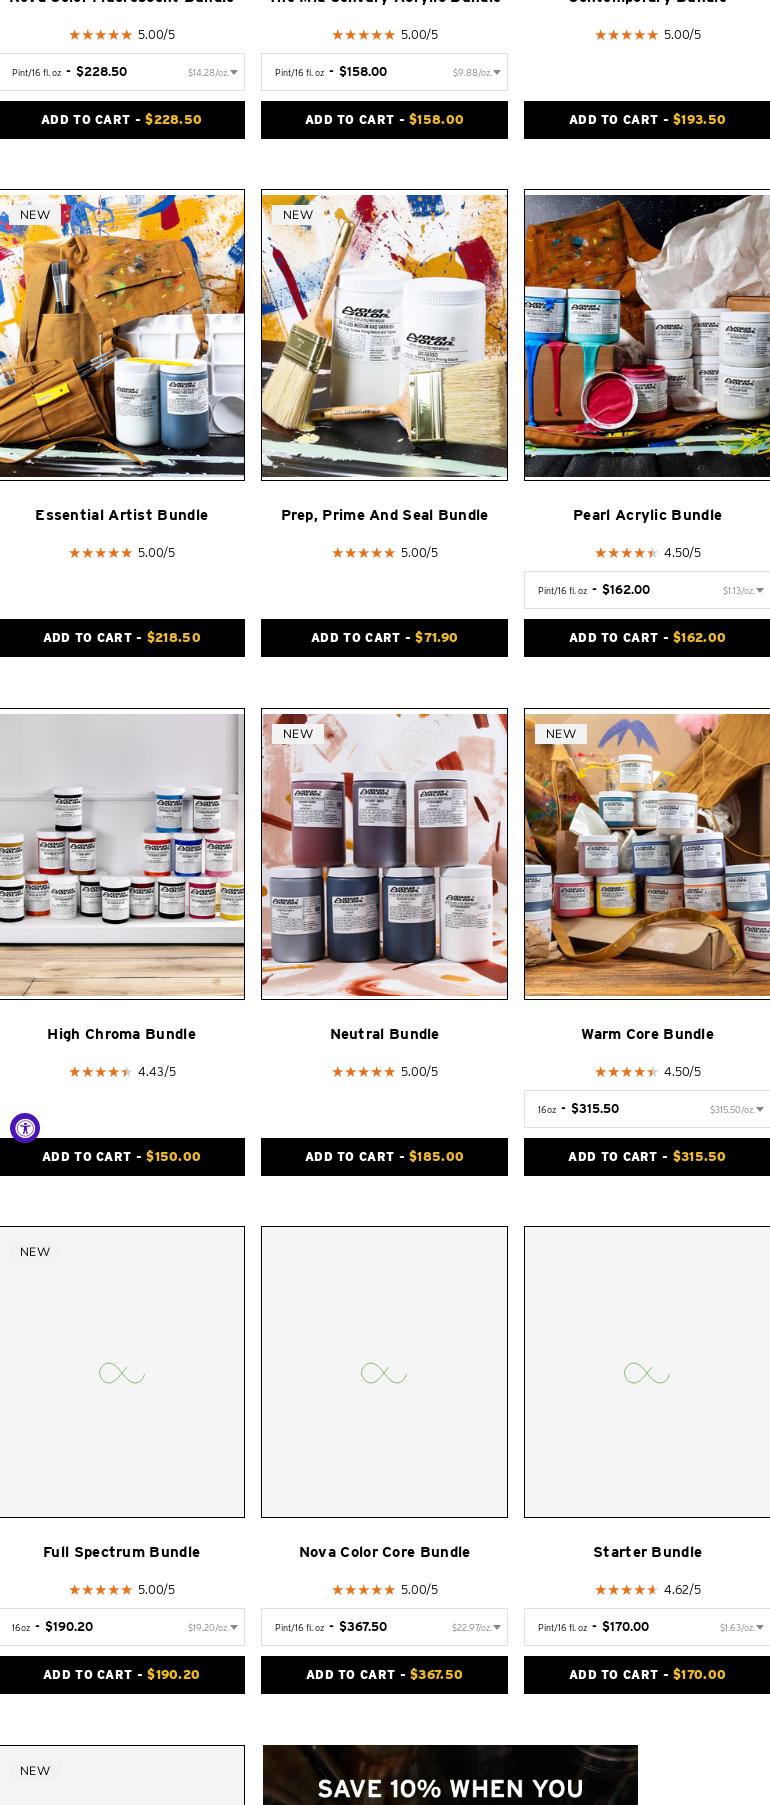
Task: Open the High Chroma Bundle product link
Action: (121, 1034)
